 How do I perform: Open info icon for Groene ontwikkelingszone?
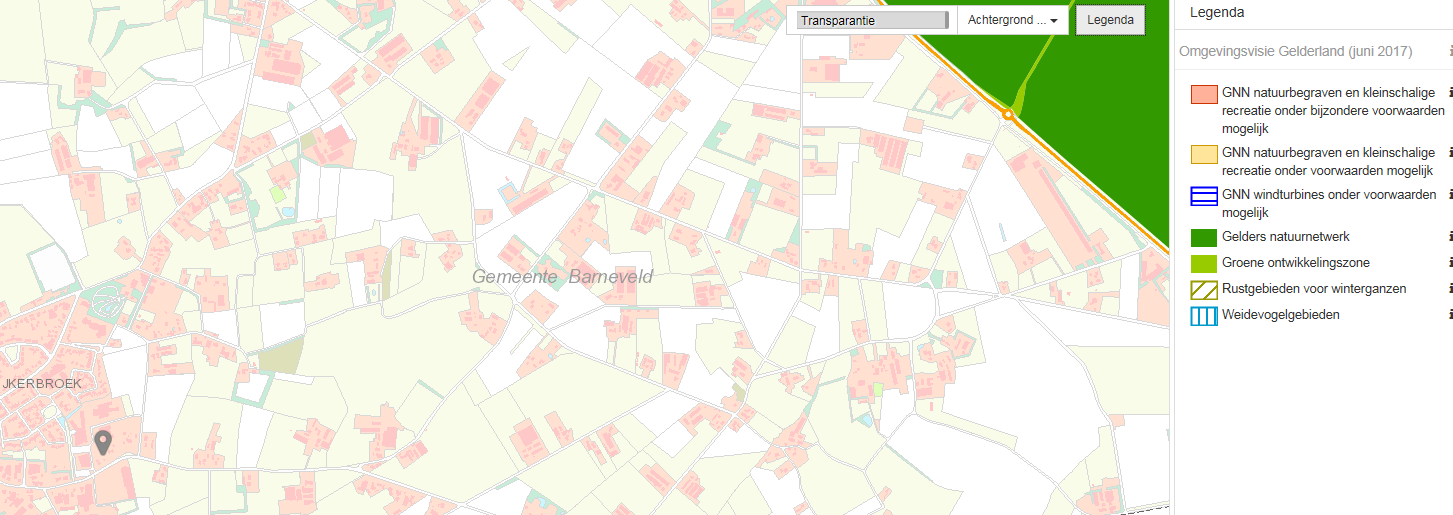click(x=1450, y=263)
